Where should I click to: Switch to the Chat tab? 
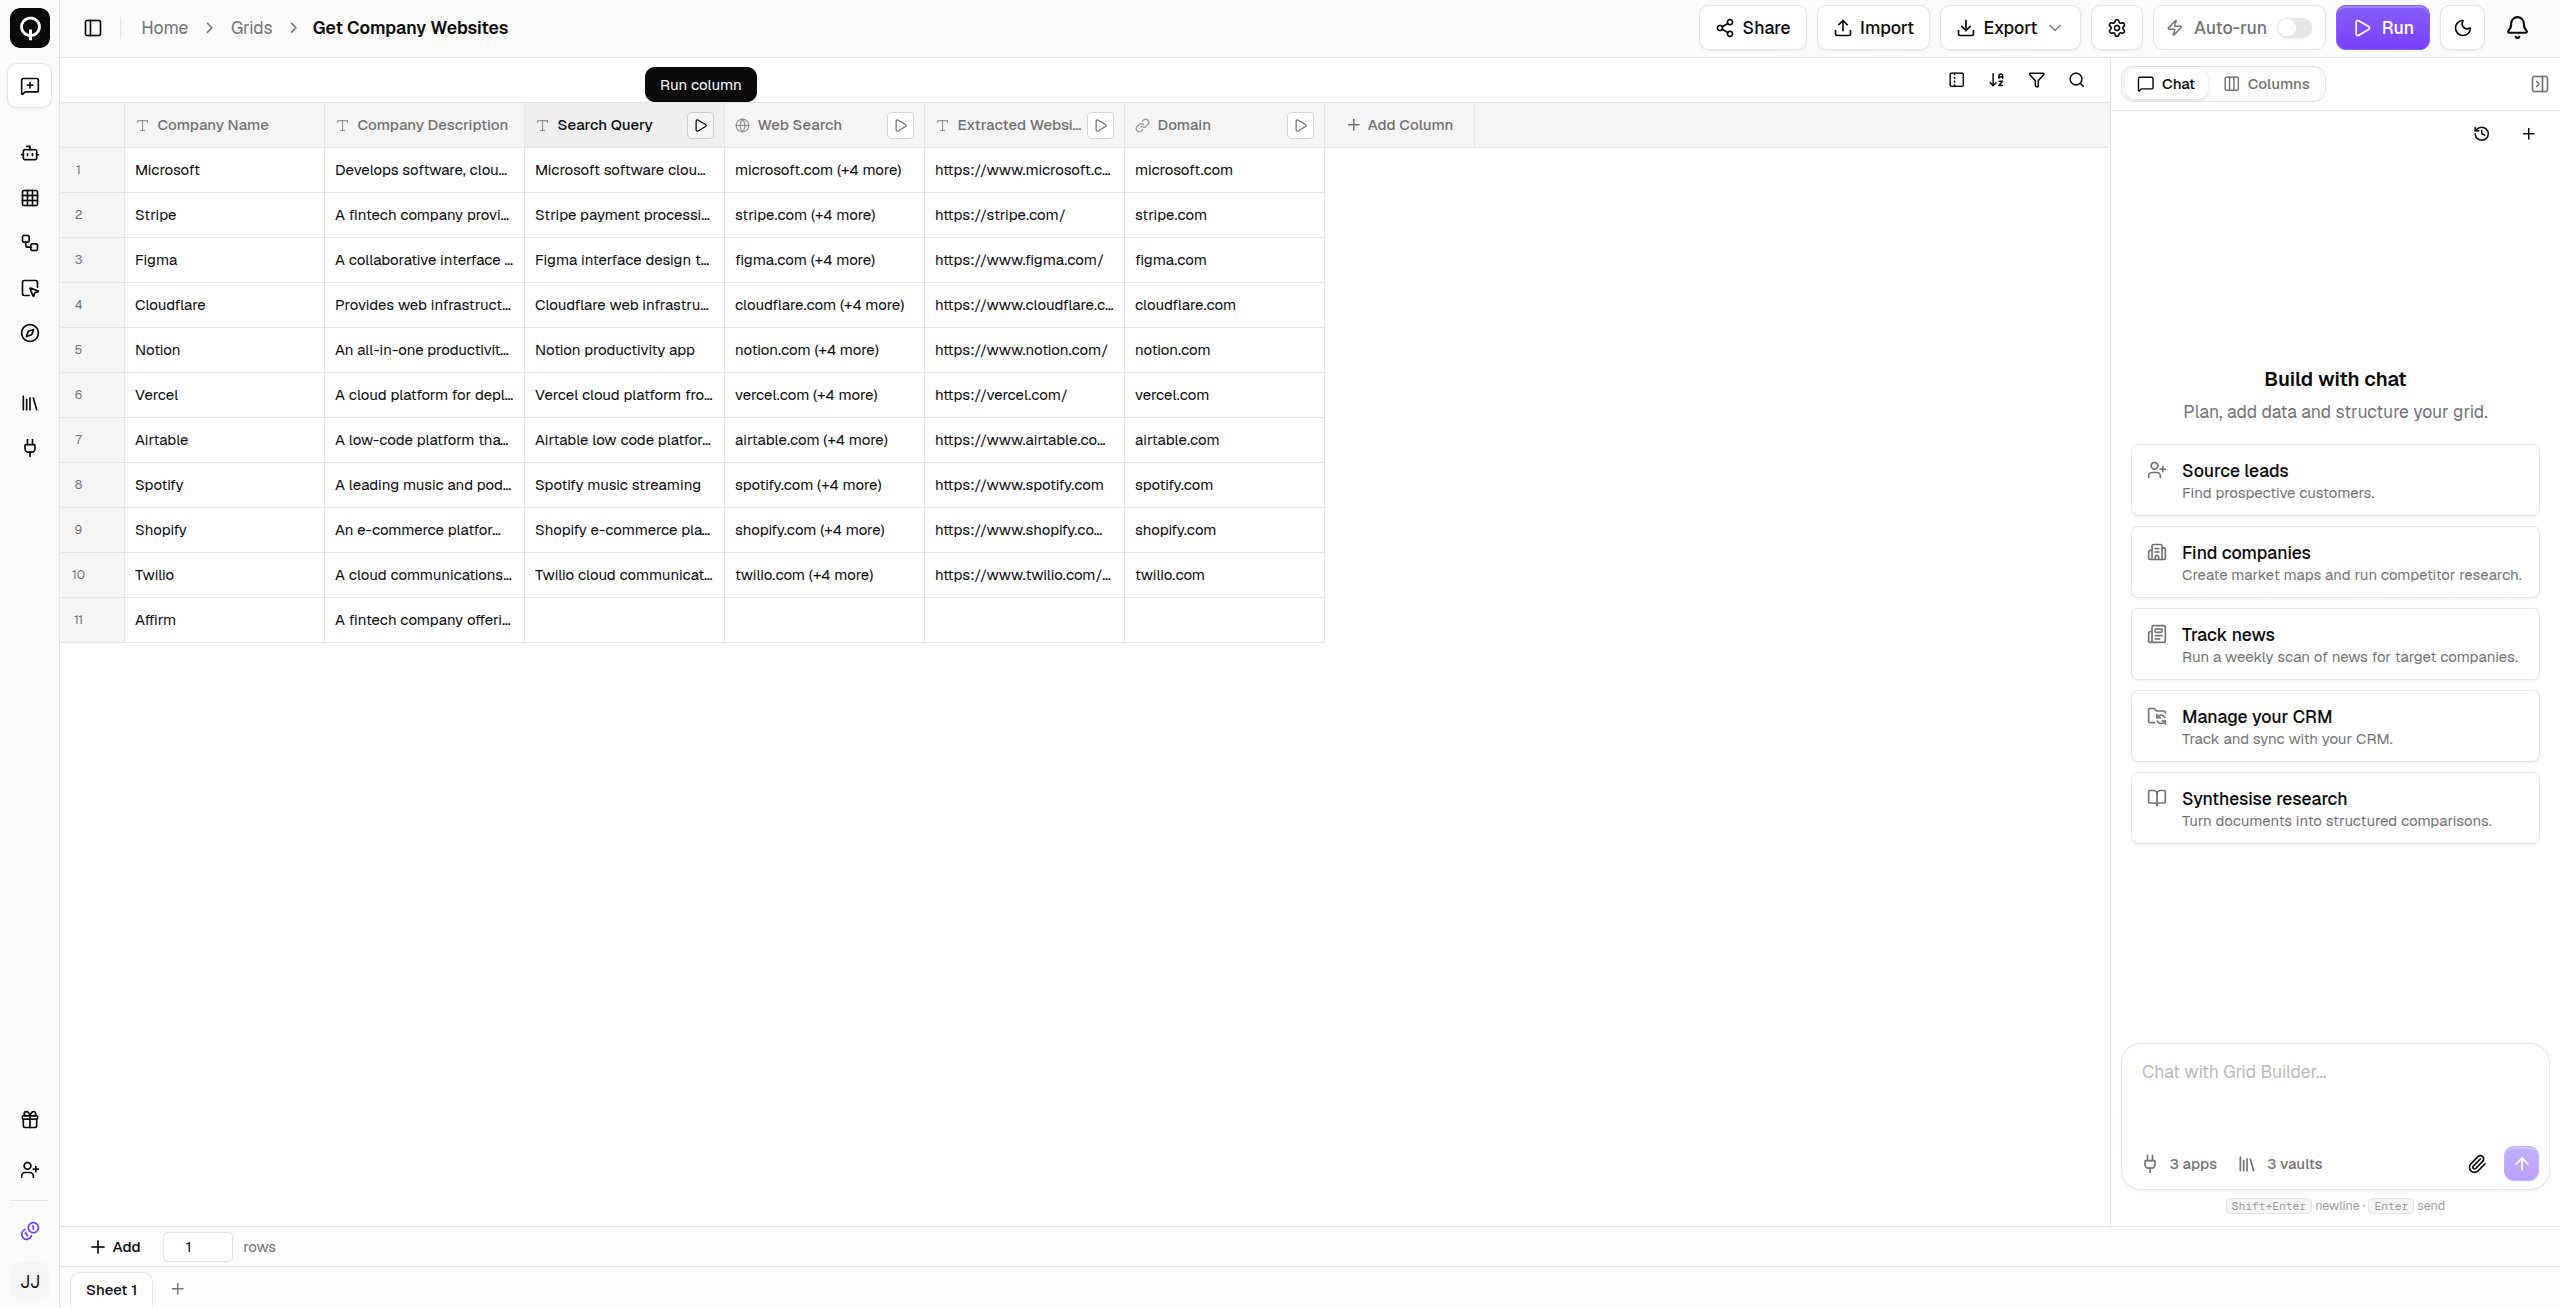(x=2165, y=84)
